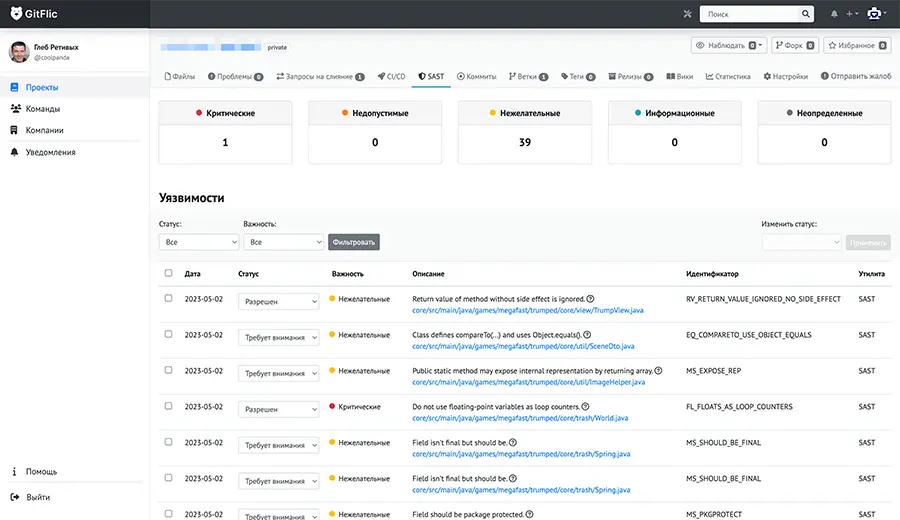This screenshot has width=900, height=520.
Task: Check the FL_FLOATS_AS_LOOP_COUNTERS row checkbox
Action: point(168,406)
